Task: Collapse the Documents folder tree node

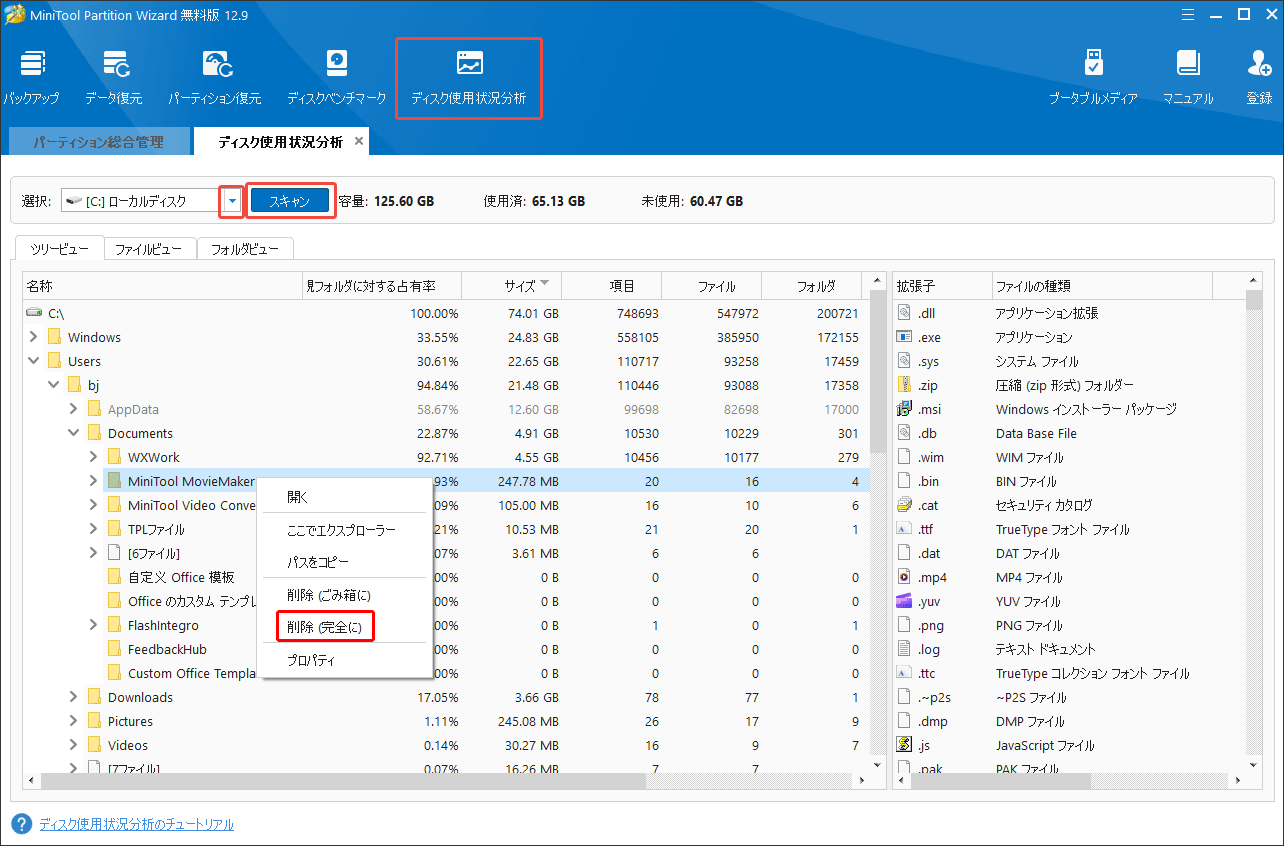Action: 74,433
